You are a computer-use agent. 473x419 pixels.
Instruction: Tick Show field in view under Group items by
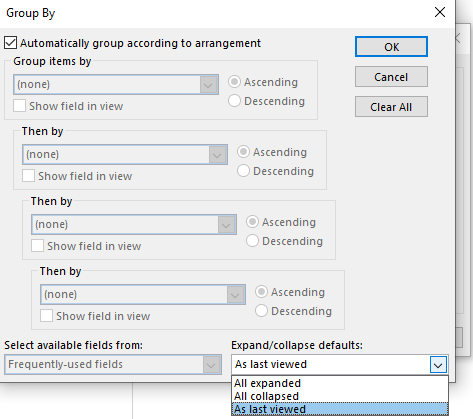[x=19, y=106]
